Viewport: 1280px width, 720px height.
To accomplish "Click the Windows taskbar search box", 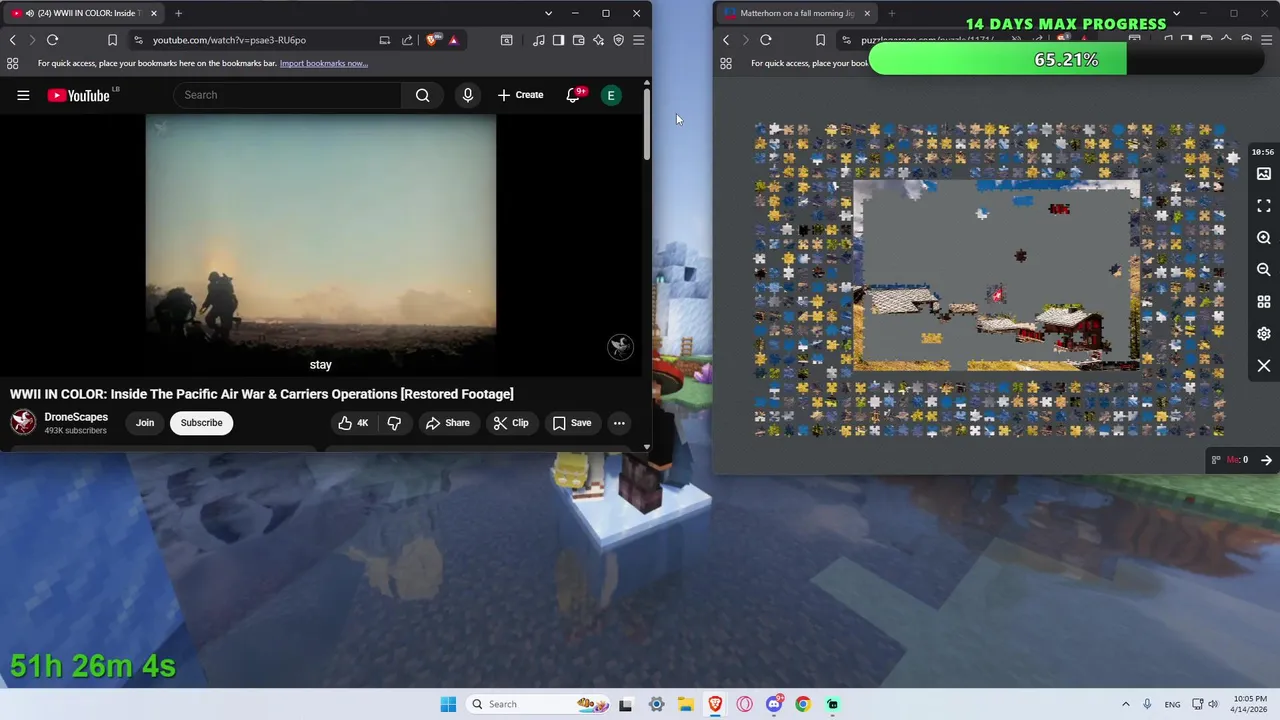I will tap(540, 704).
